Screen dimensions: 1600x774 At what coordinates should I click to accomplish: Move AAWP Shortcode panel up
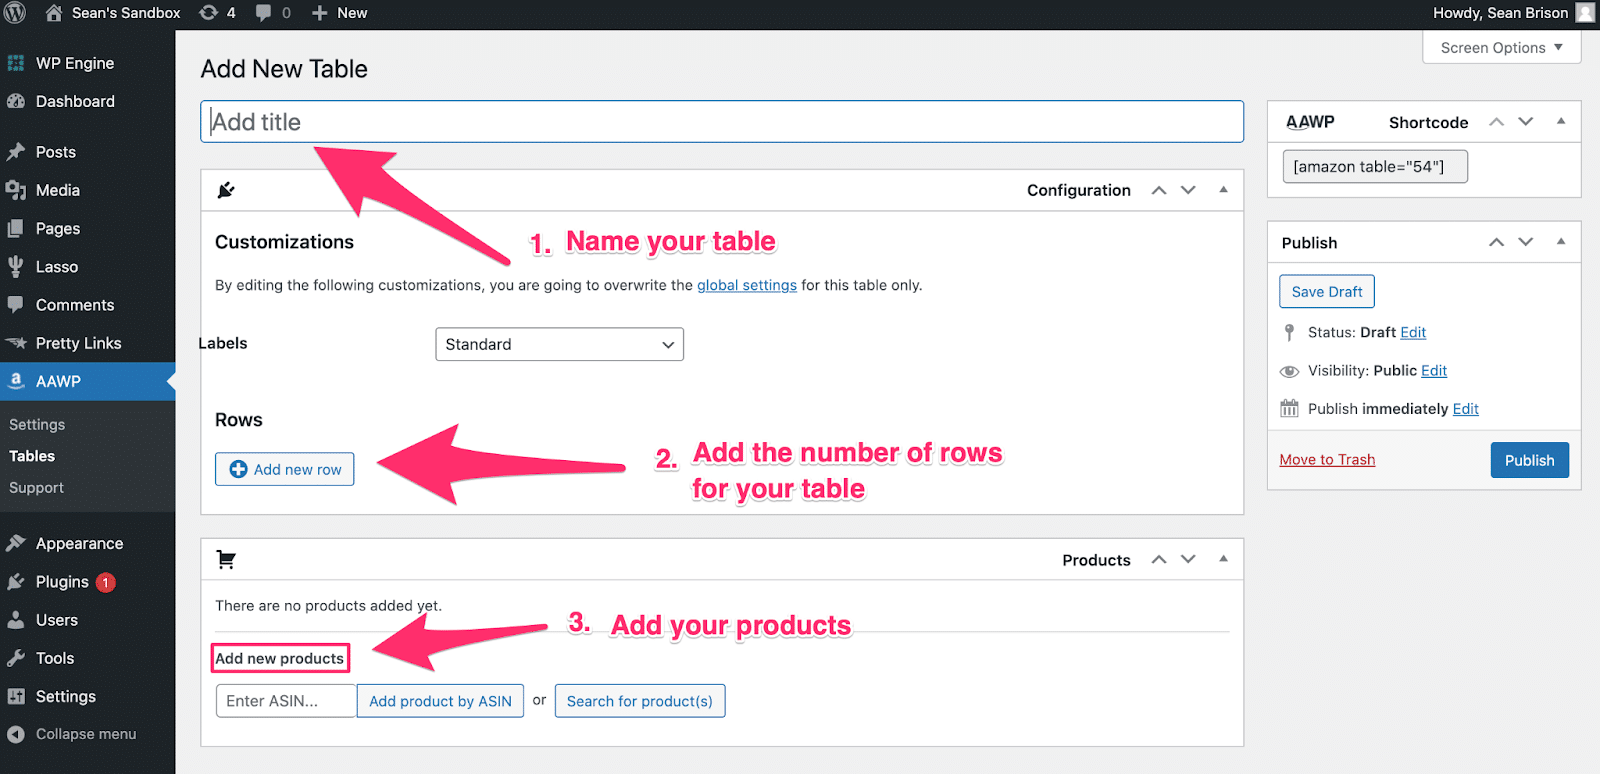point(1497,122)
